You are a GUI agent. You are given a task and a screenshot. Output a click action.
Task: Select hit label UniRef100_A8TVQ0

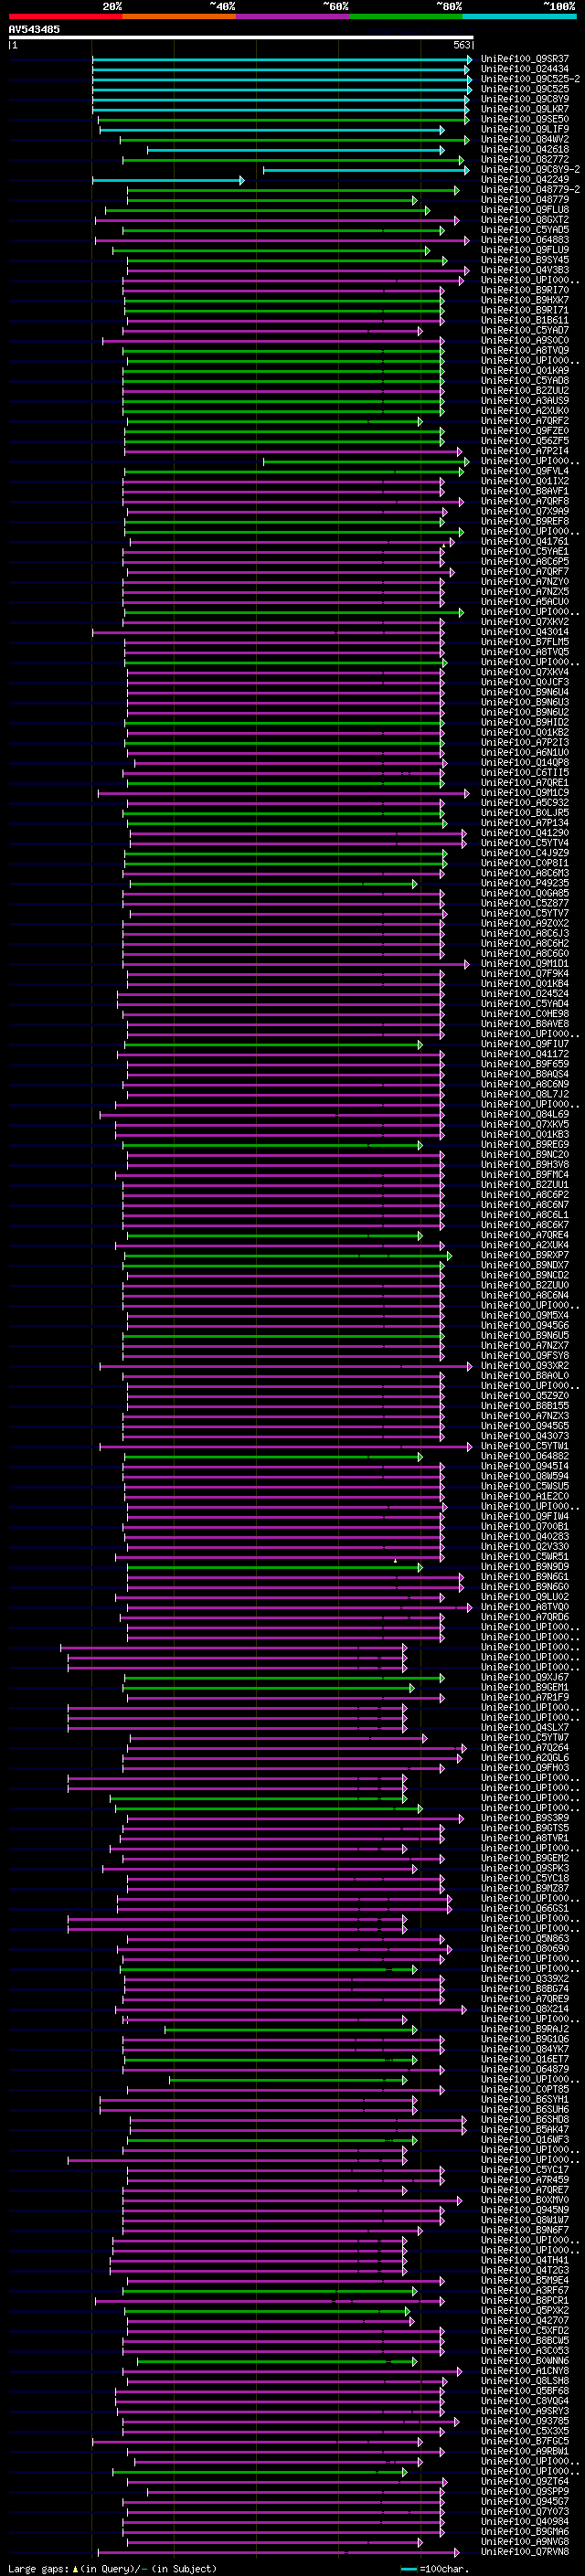tap(525, 1606)
